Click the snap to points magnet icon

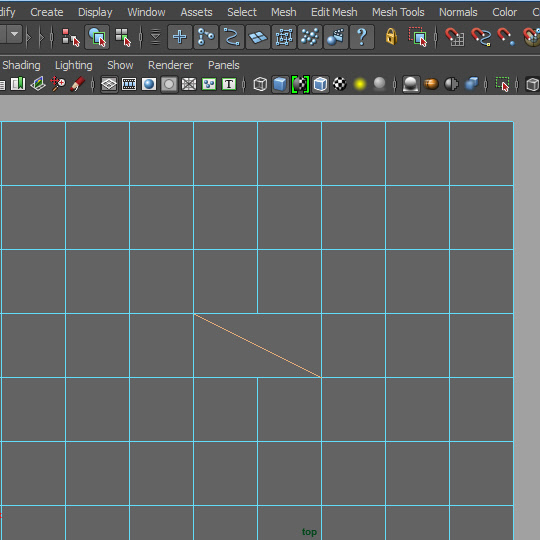click(506, 37)
